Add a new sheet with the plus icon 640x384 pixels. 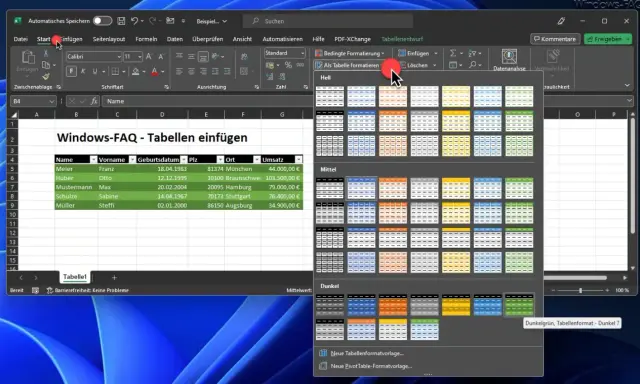tap(114, 277)
